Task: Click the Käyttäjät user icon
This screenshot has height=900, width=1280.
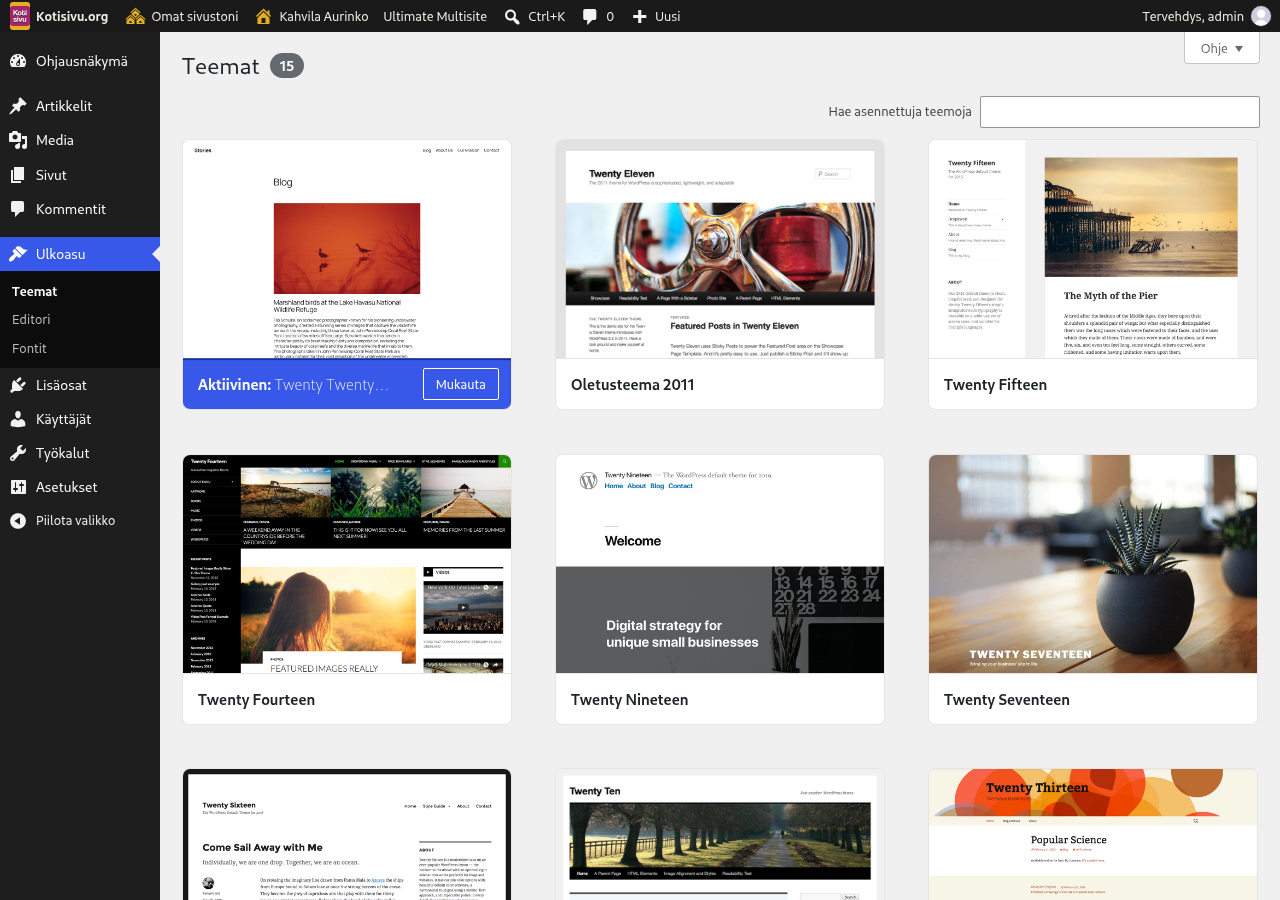Action: (18, 419)
